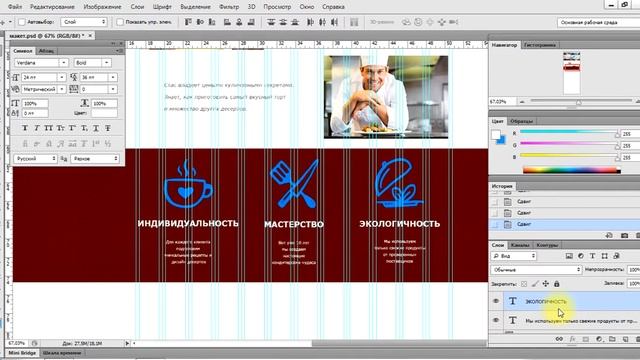This screenshot has height=360, width=640.
Task: Filter layers by adjustment layers
Action: (x=581, y=256)
